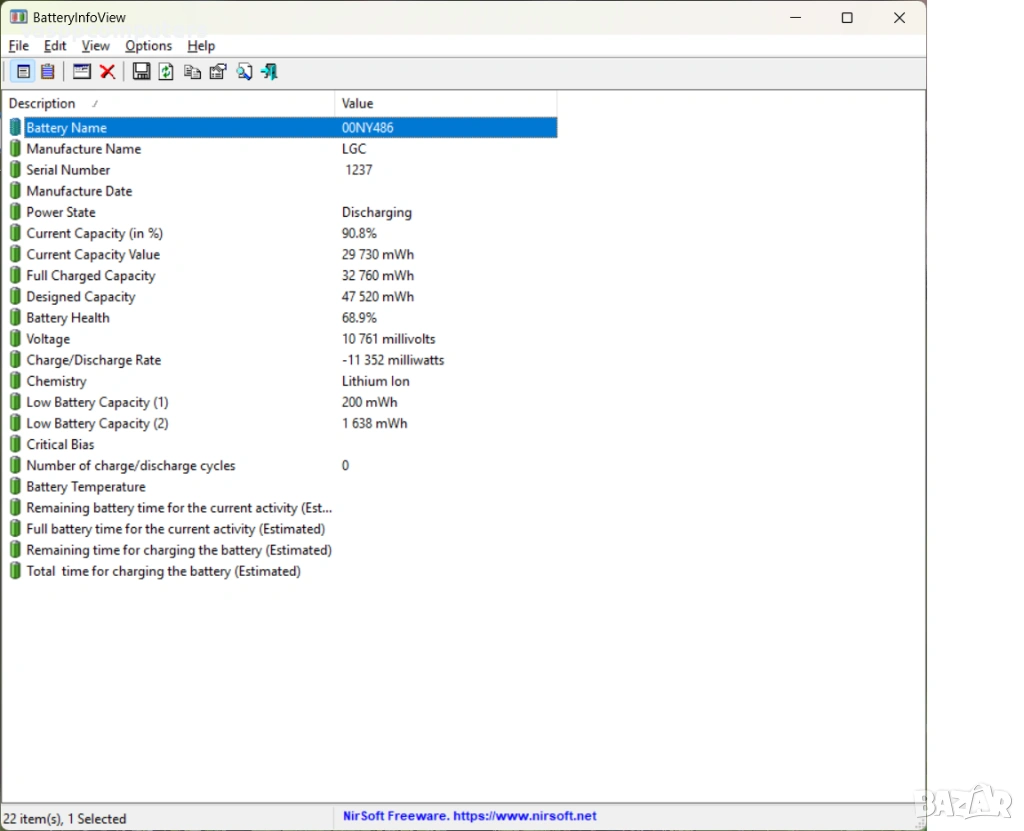
Task: Open the Help menu
Action: [x=201, y=46]
